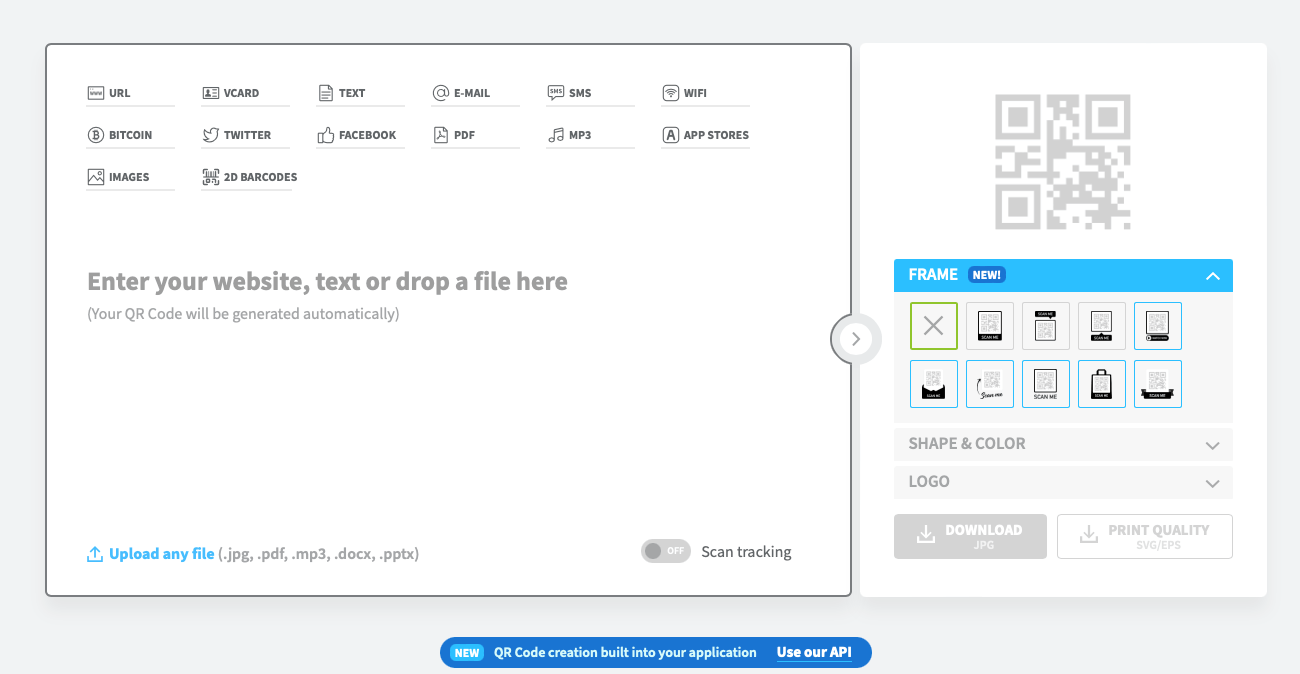Pick the WIFI QR code type
This screenshot has width=1300, height=674.
click(x=705, y=93)
